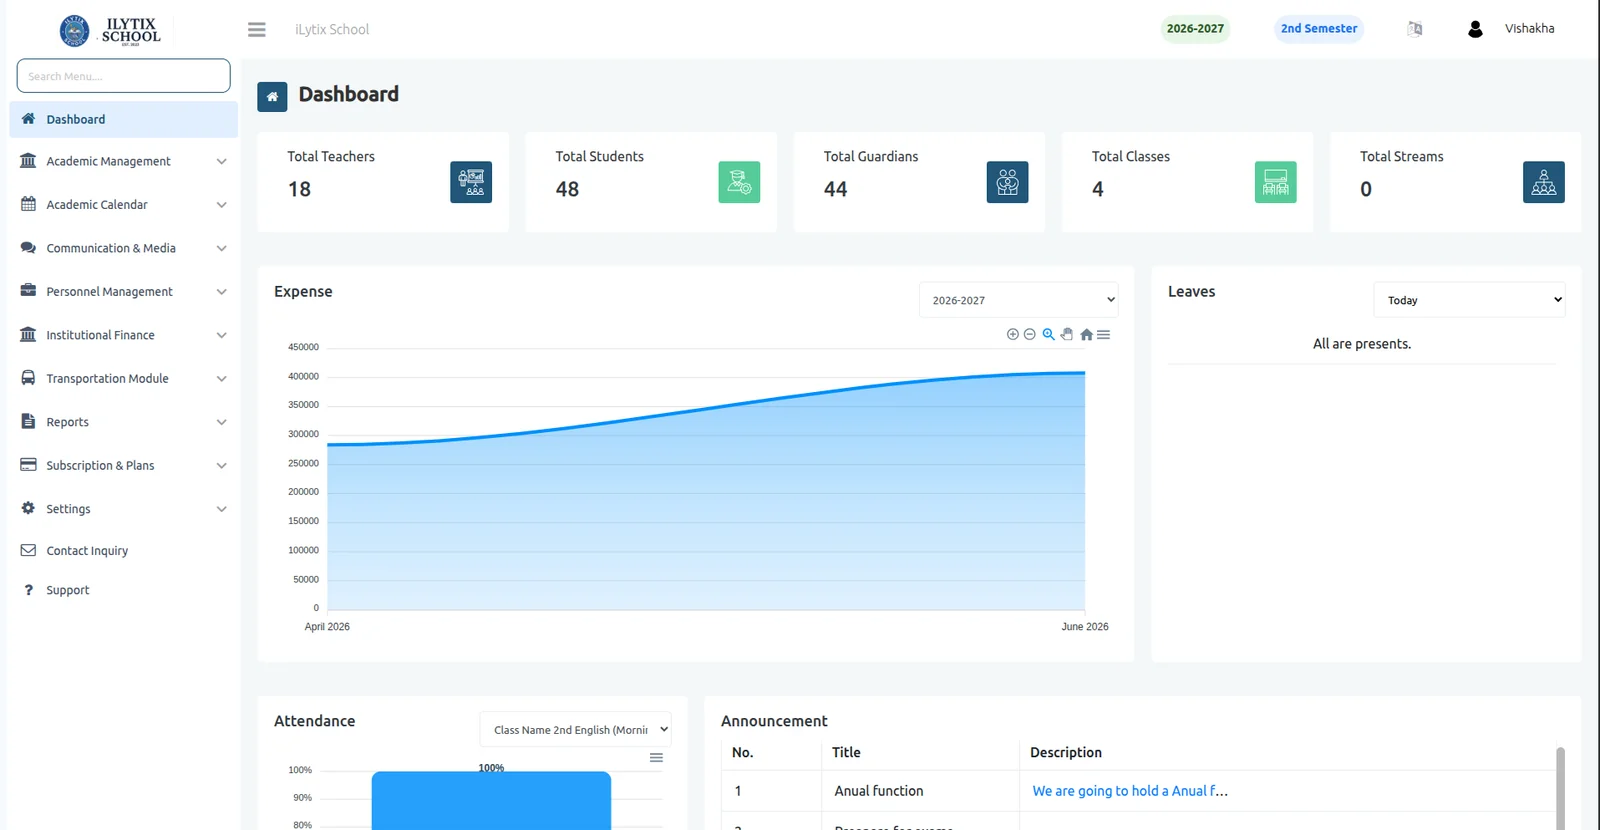1600x830 pixels.
Task: Click the chart zoom out minus icon
Action: 1030,334
